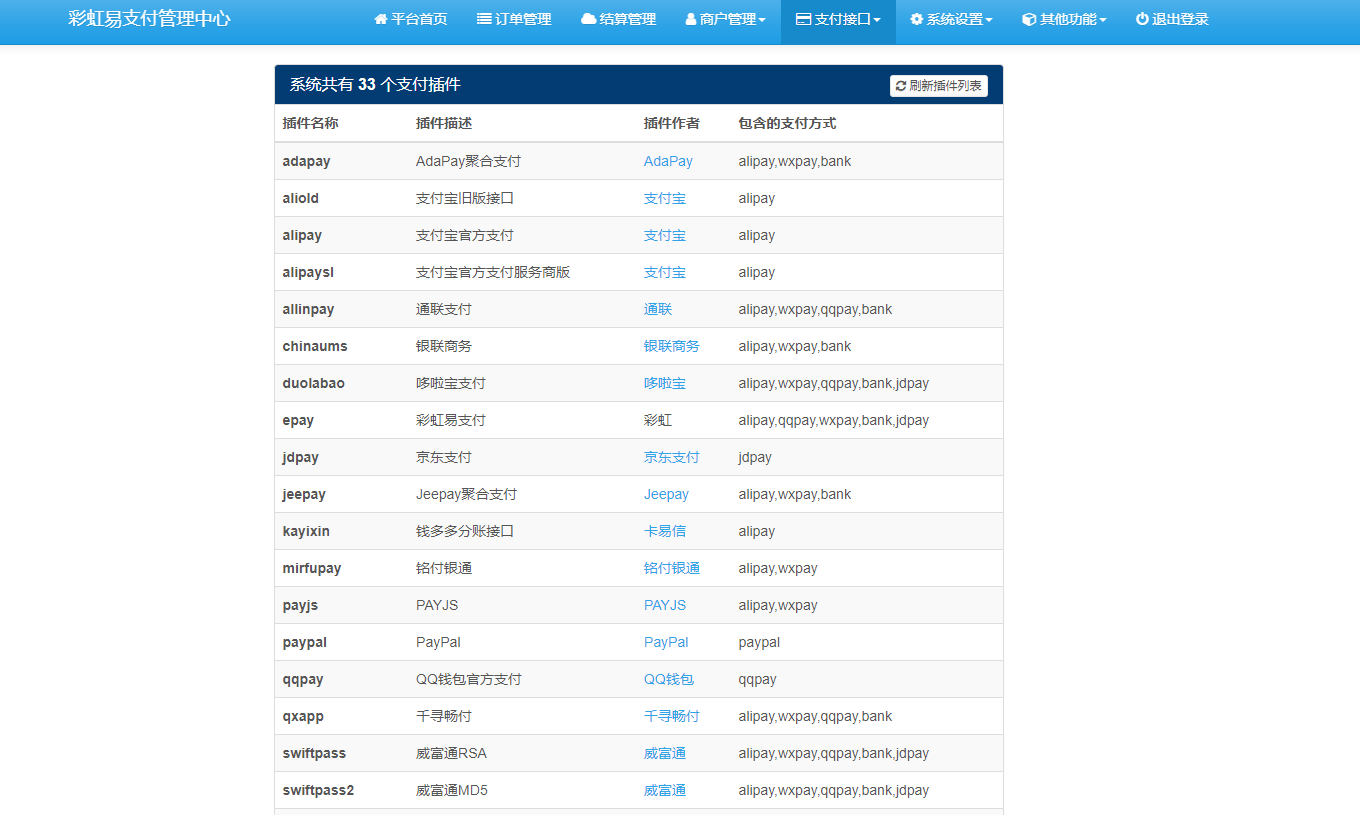Open 威富通 author link in swiftpass row
The image size is (1360, 815).
point(665,753)
